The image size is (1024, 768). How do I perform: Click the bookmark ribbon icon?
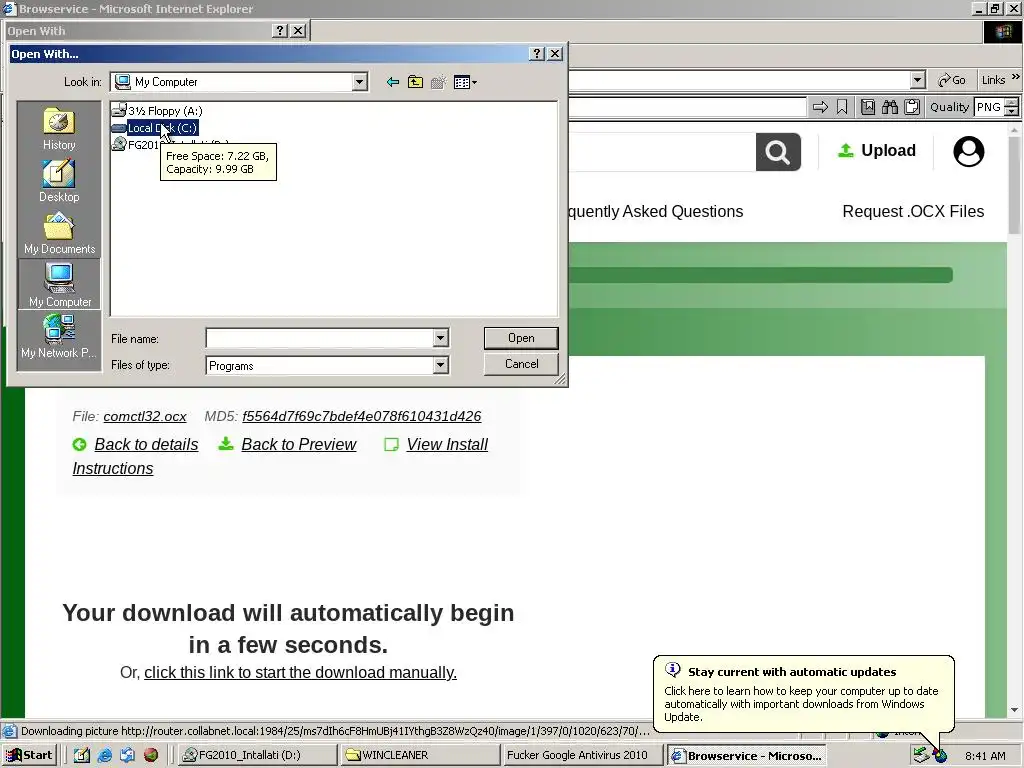pyautogui.click(x=842, y=107)
